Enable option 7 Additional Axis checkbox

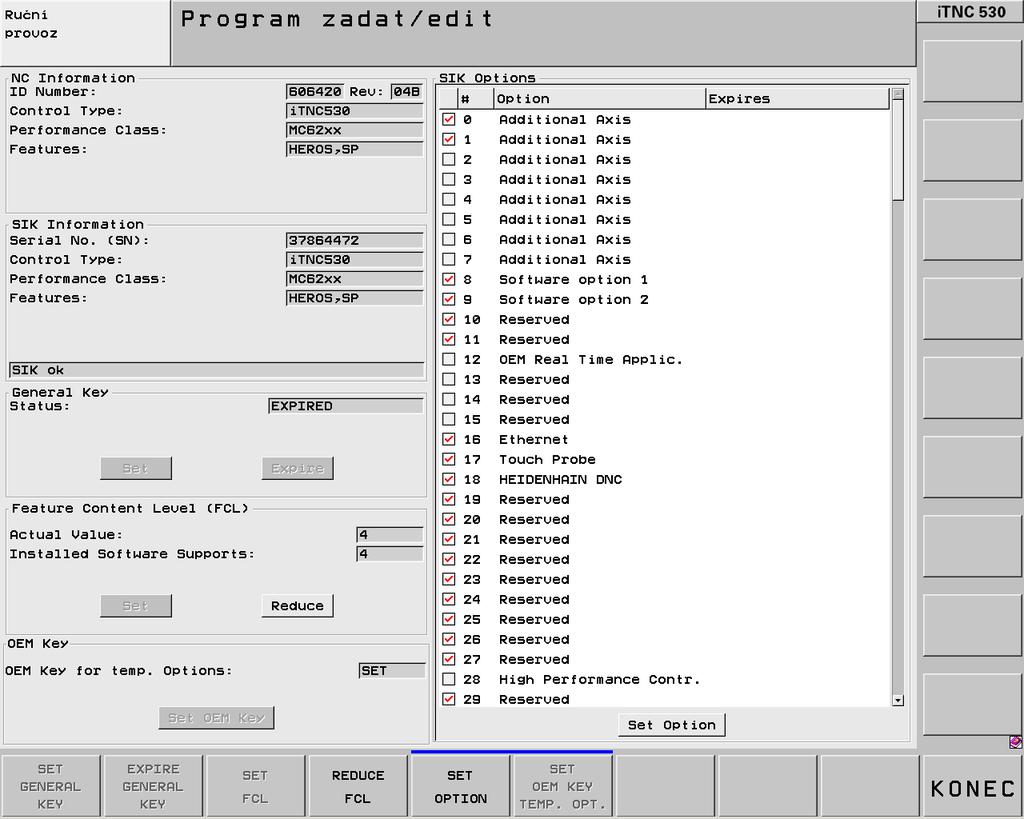(449, 259)
